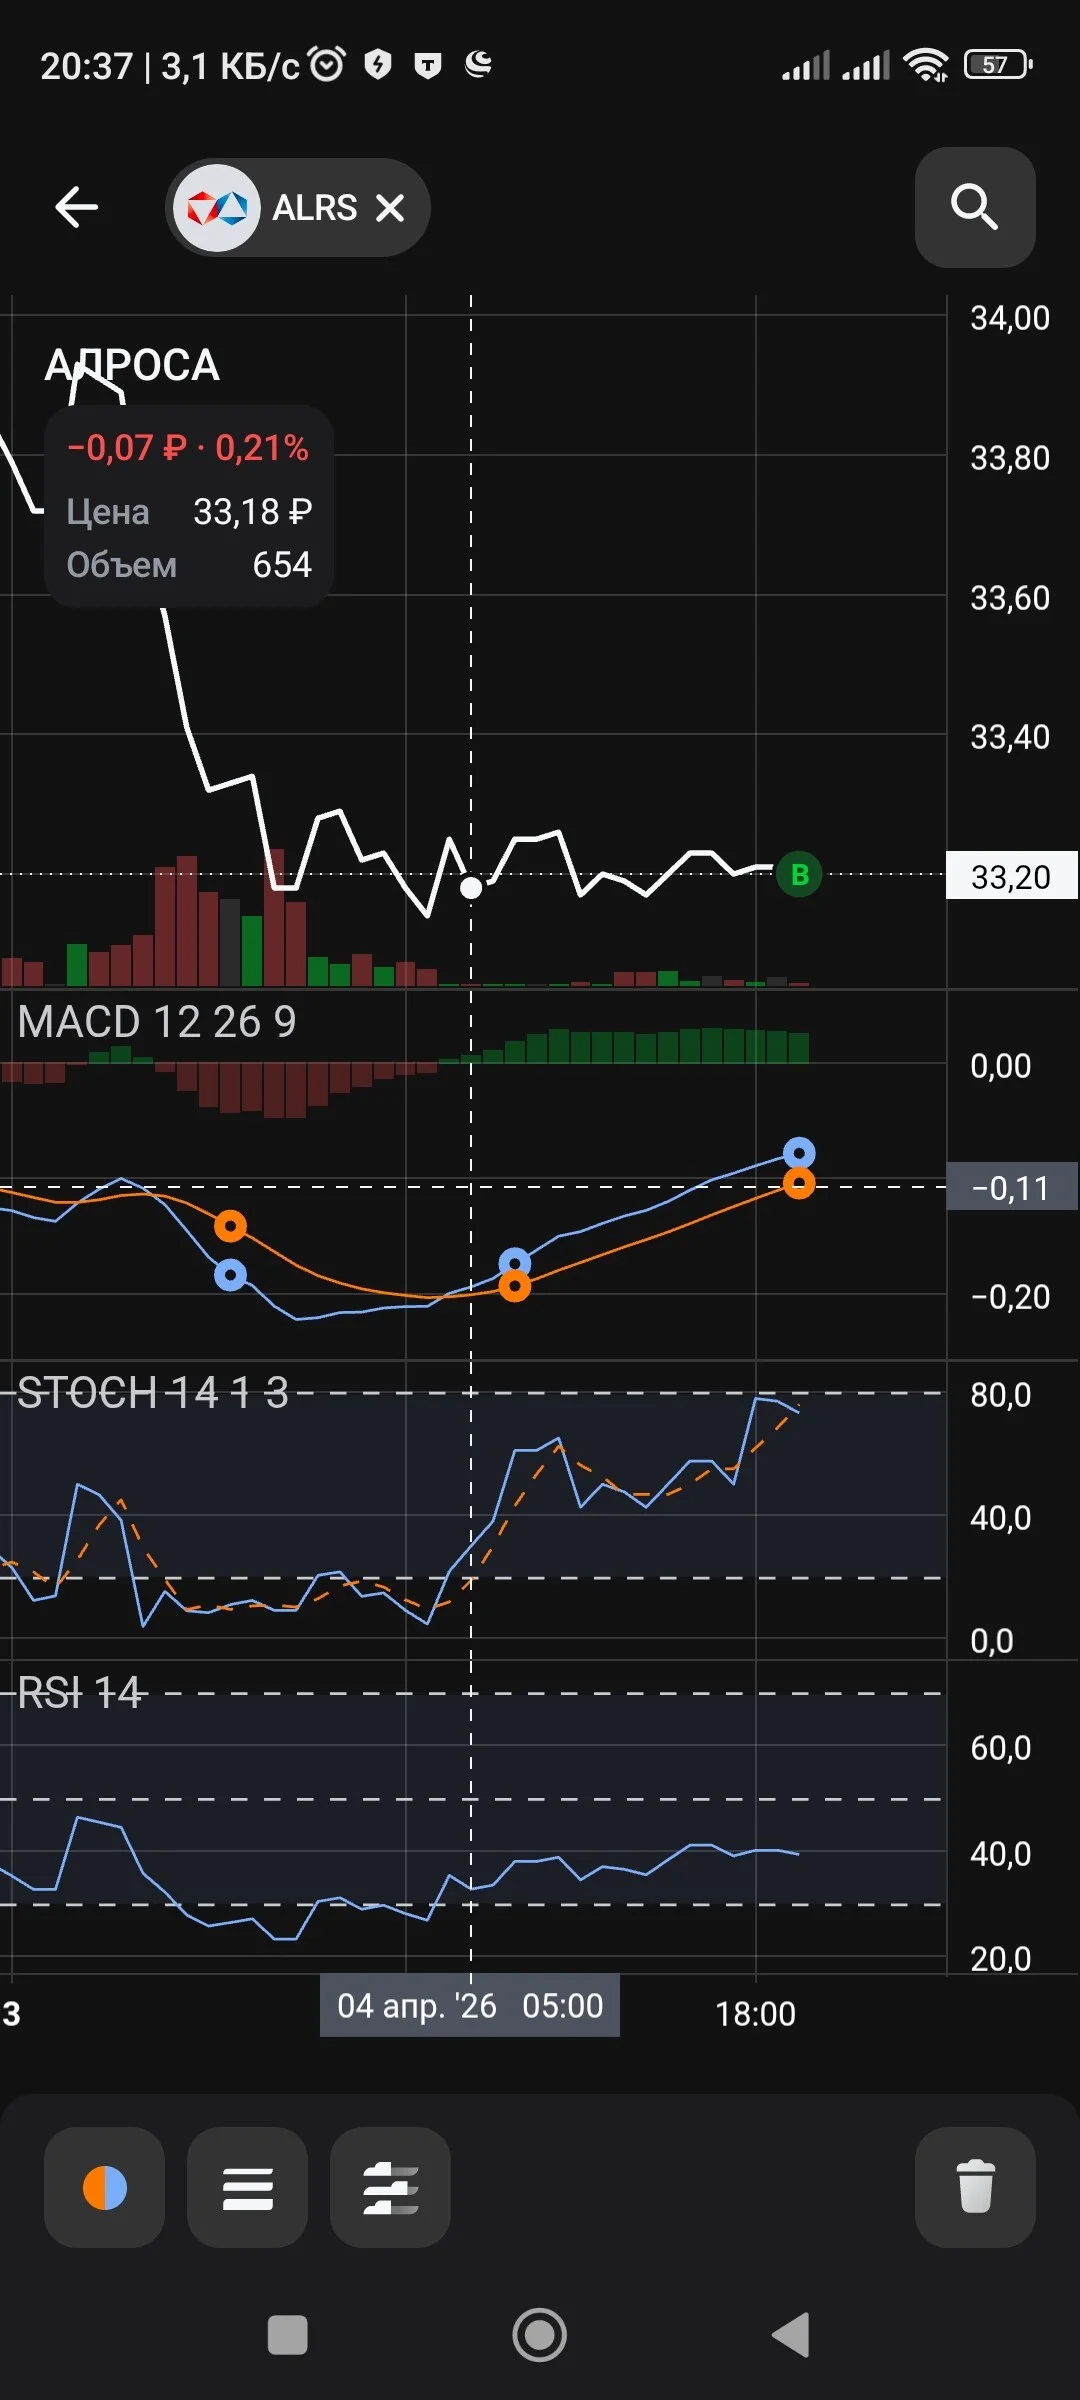Delete with the trash can button

tap(975, 2187)
